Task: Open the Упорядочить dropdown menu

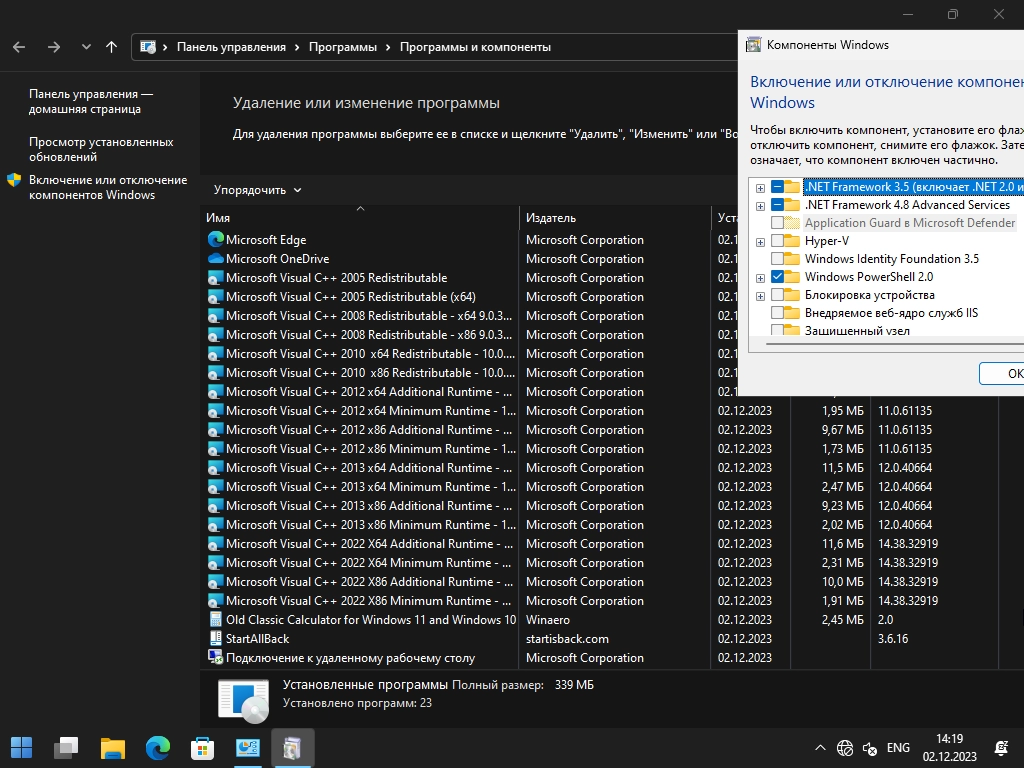Action: (257, 190)
